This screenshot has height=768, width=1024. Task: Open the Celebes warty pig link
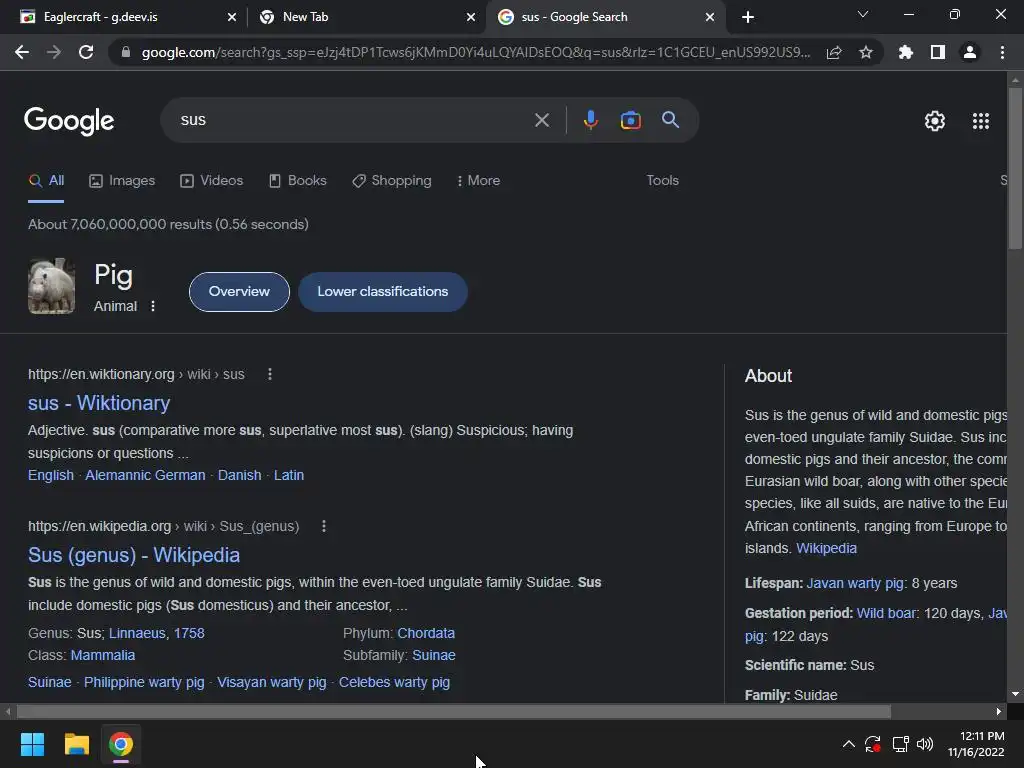(x=394, y=682)
